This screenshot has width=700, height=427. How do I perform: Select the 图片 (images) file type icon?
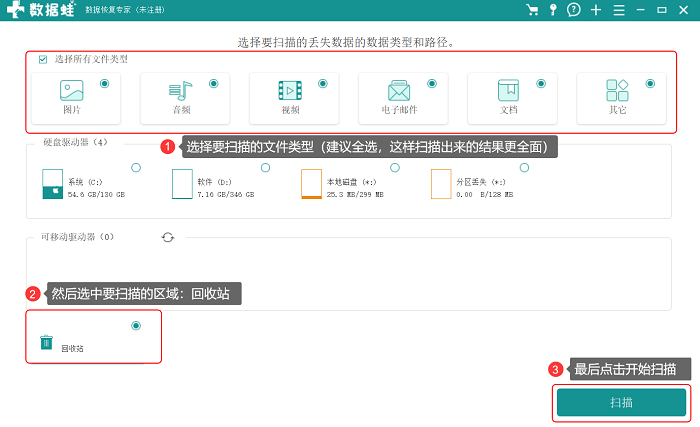tap(71, 90)
